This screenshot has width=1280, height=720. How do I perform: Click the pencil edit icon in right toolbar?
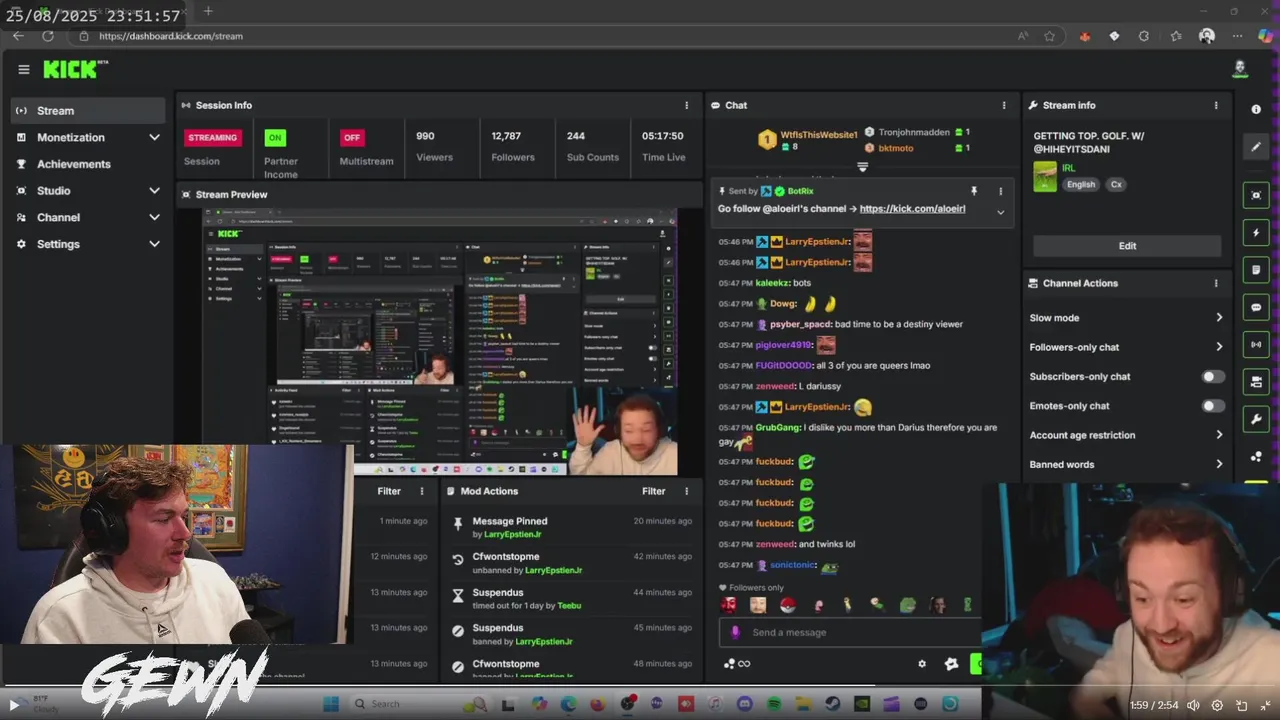coord(1256,147)
